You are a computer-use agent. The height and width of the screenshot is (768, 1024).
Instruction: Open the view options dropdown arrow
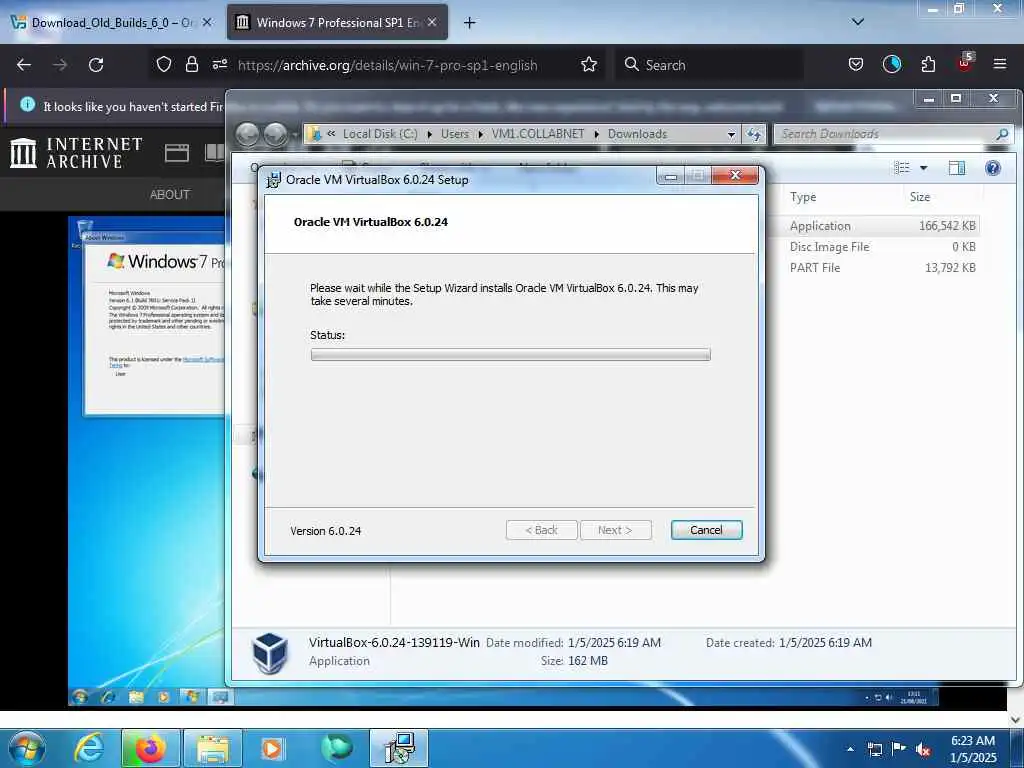click(x=923, y=168)
